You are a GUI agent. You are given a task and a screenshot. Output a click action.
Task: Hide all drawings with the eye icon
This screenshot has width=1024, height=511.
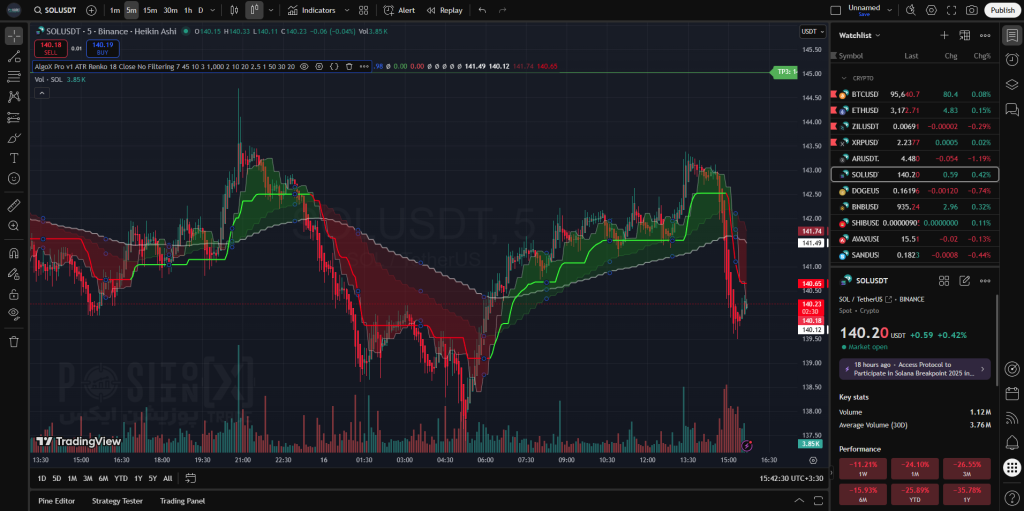pyautogui.click(x=13, y=314)
